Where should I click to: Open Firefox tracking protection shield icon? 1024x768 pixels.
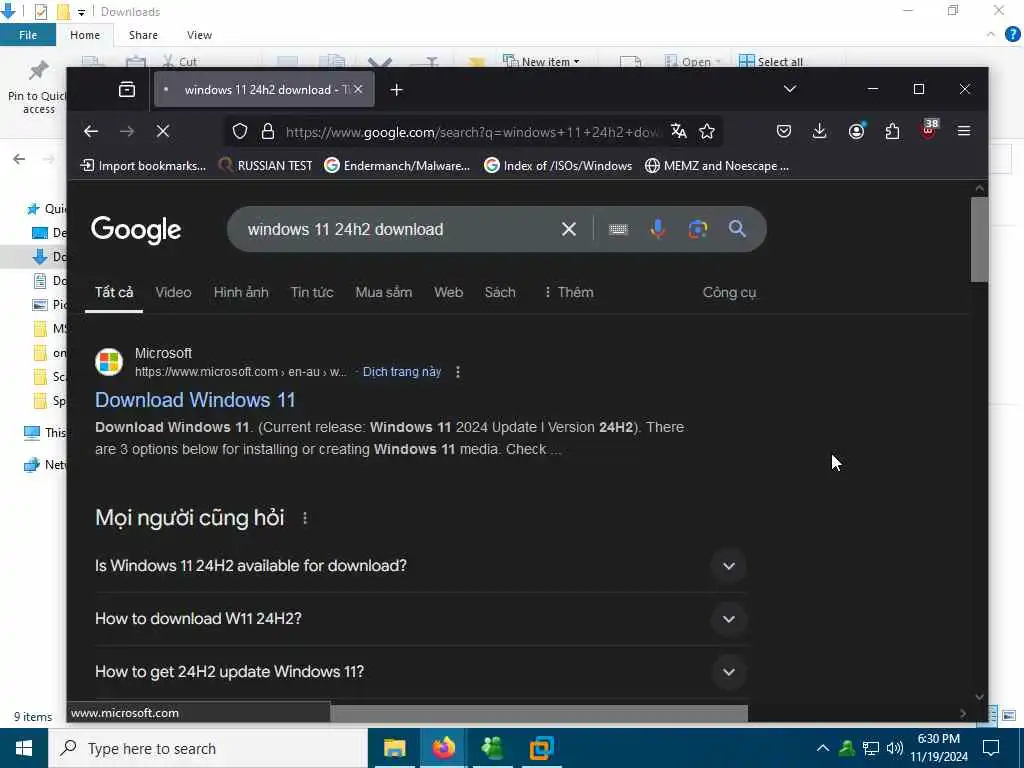[240, 131]
